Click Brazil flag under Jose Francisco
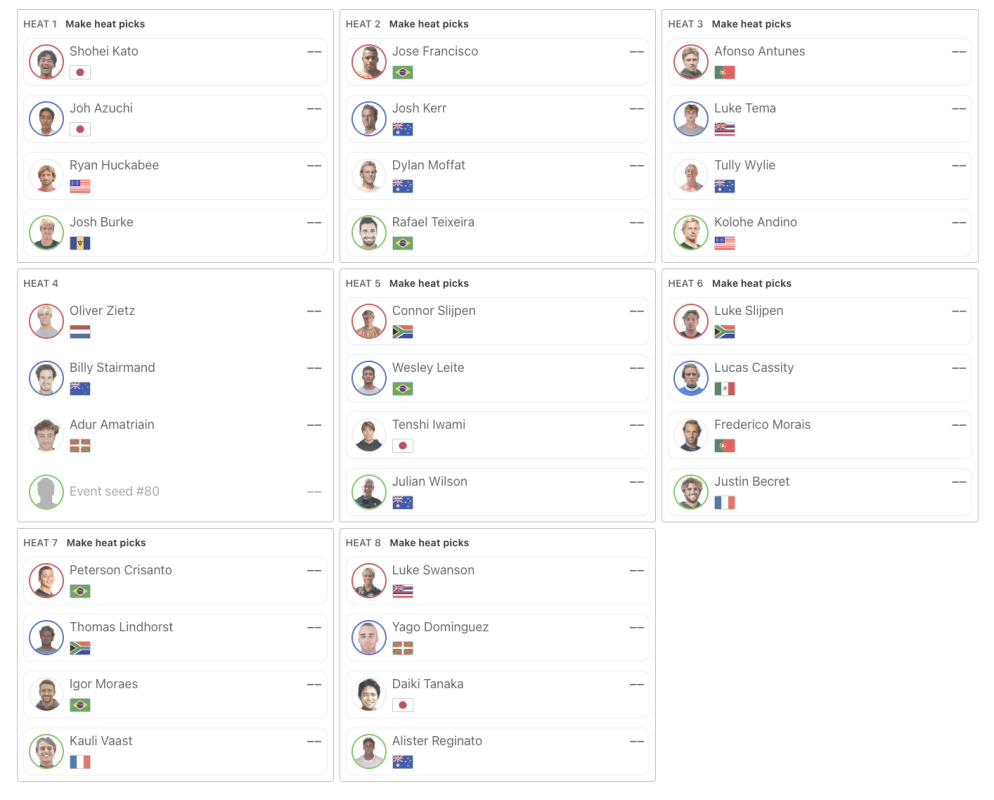This screenshot has width=994, height=800. pos(402,72)
